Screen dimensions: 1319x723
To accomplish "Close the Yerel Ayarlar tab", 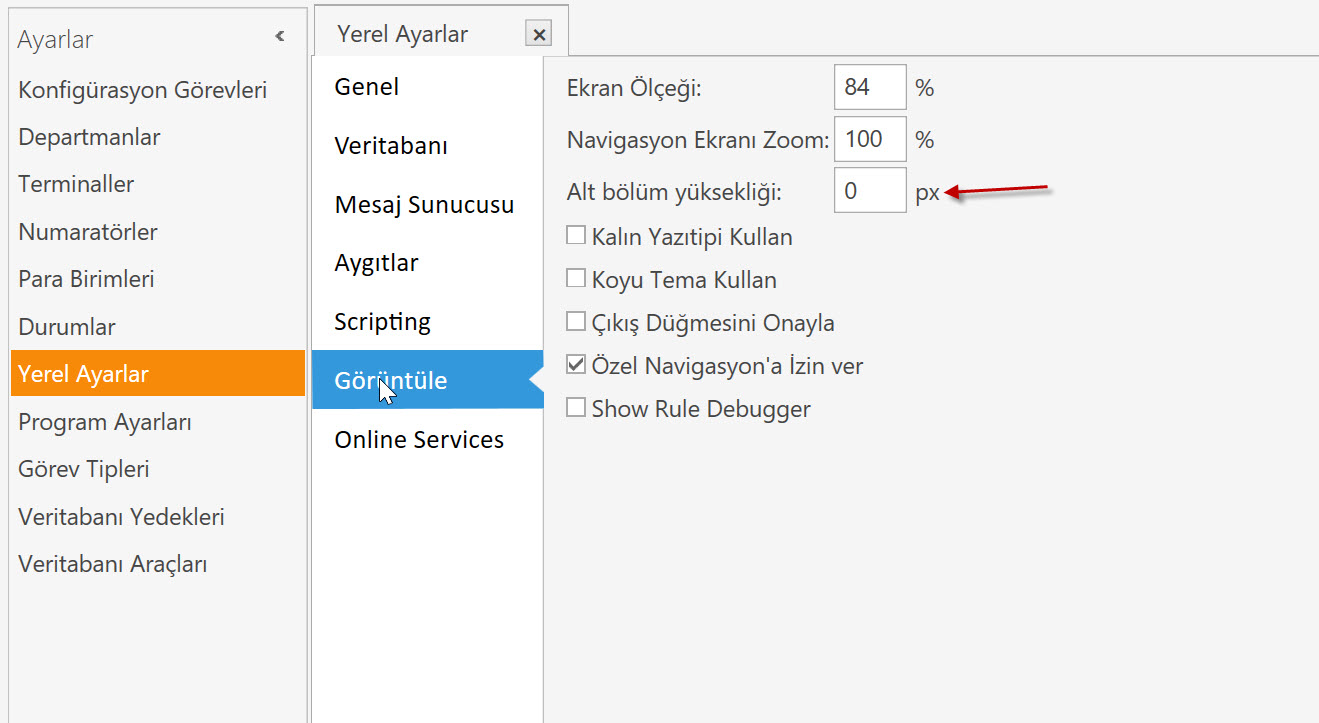I will (x=539, y=35).
